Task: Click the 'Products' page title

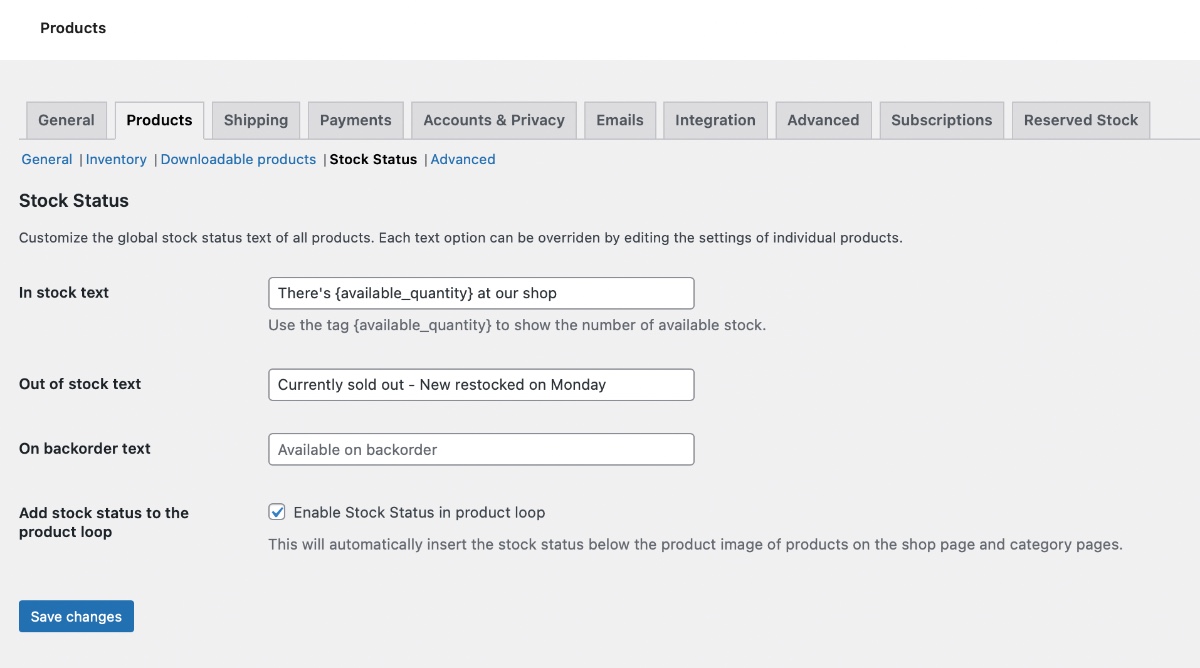Action: pos(73,28)
